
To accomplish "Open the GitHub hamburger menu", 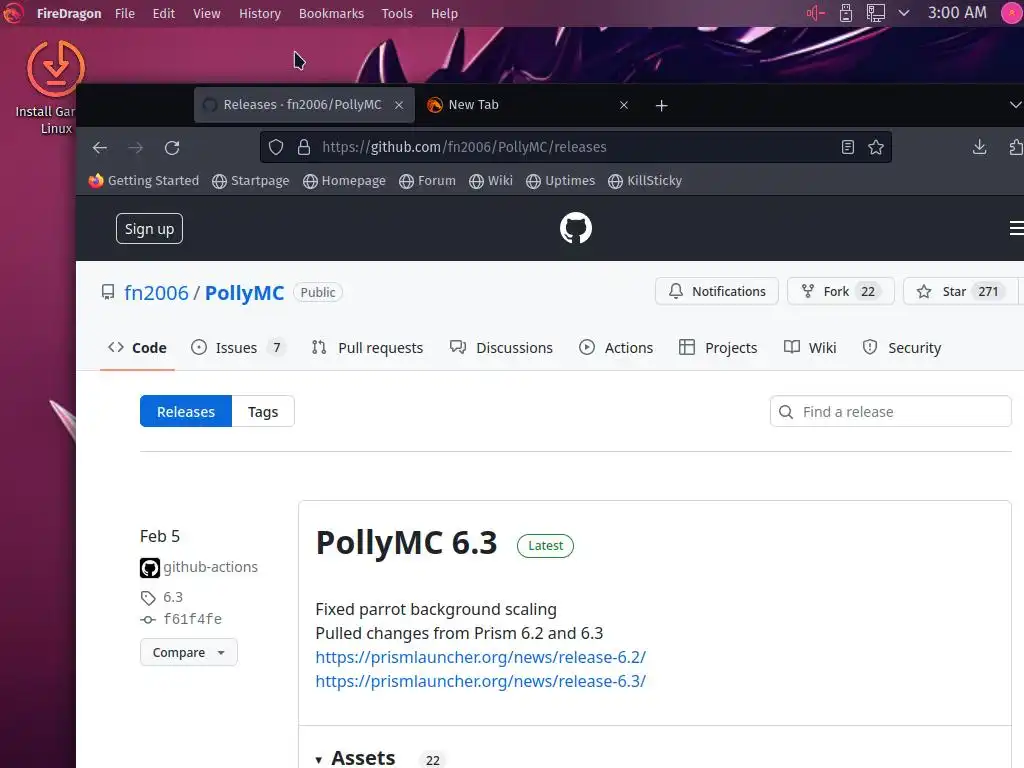I will tap(1016, 229).
